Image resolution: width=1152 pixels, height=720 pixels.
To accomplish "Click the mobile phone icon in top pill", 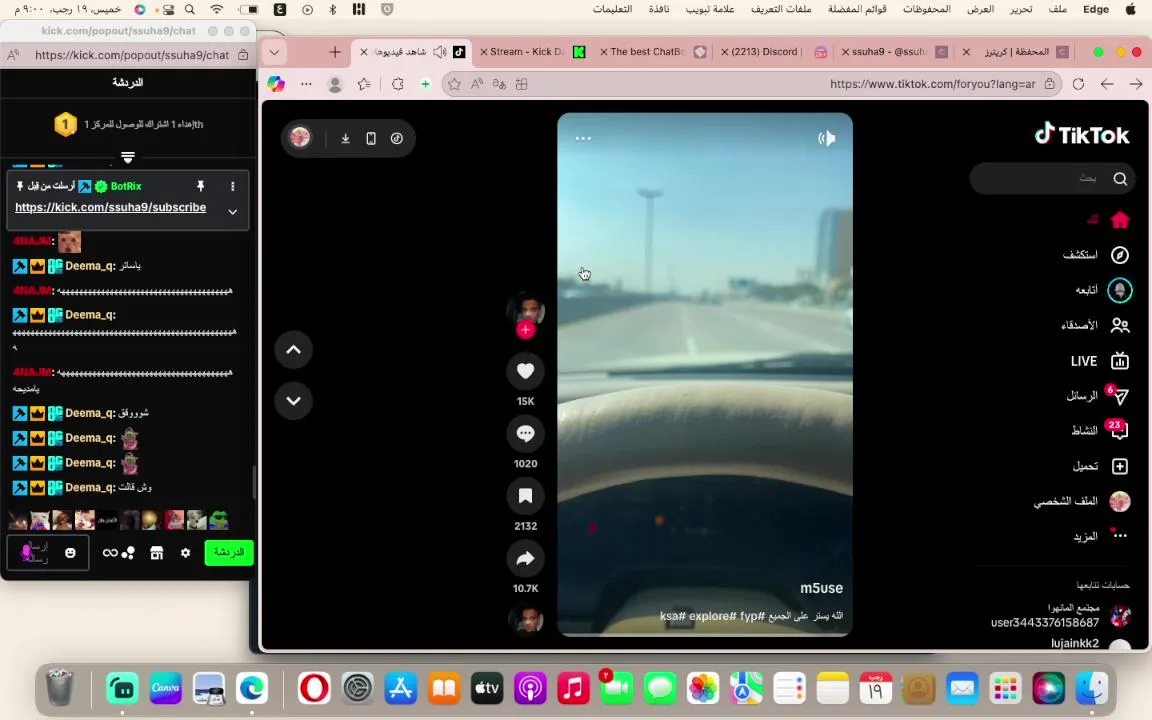I will (371, 138).
